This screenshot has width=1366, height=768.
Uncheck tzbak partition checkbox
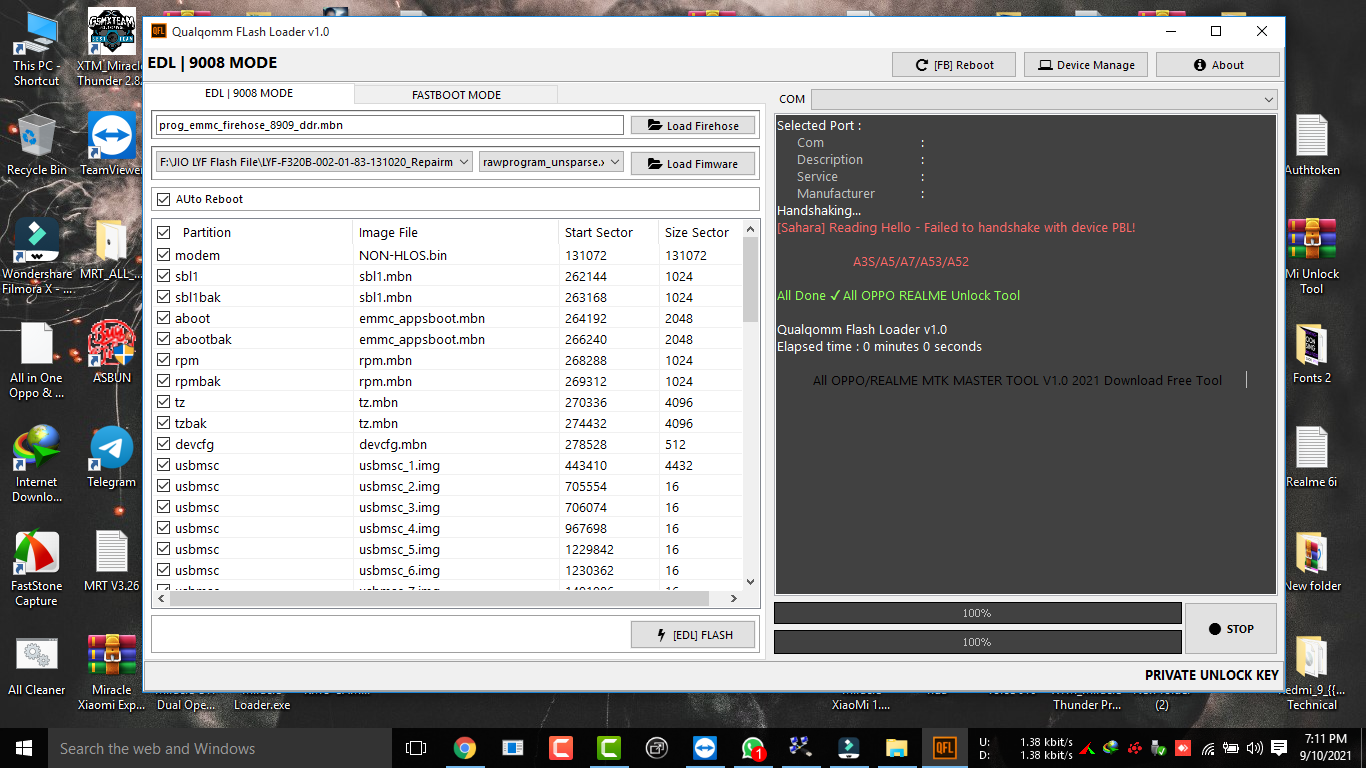[x=164, y=423]
